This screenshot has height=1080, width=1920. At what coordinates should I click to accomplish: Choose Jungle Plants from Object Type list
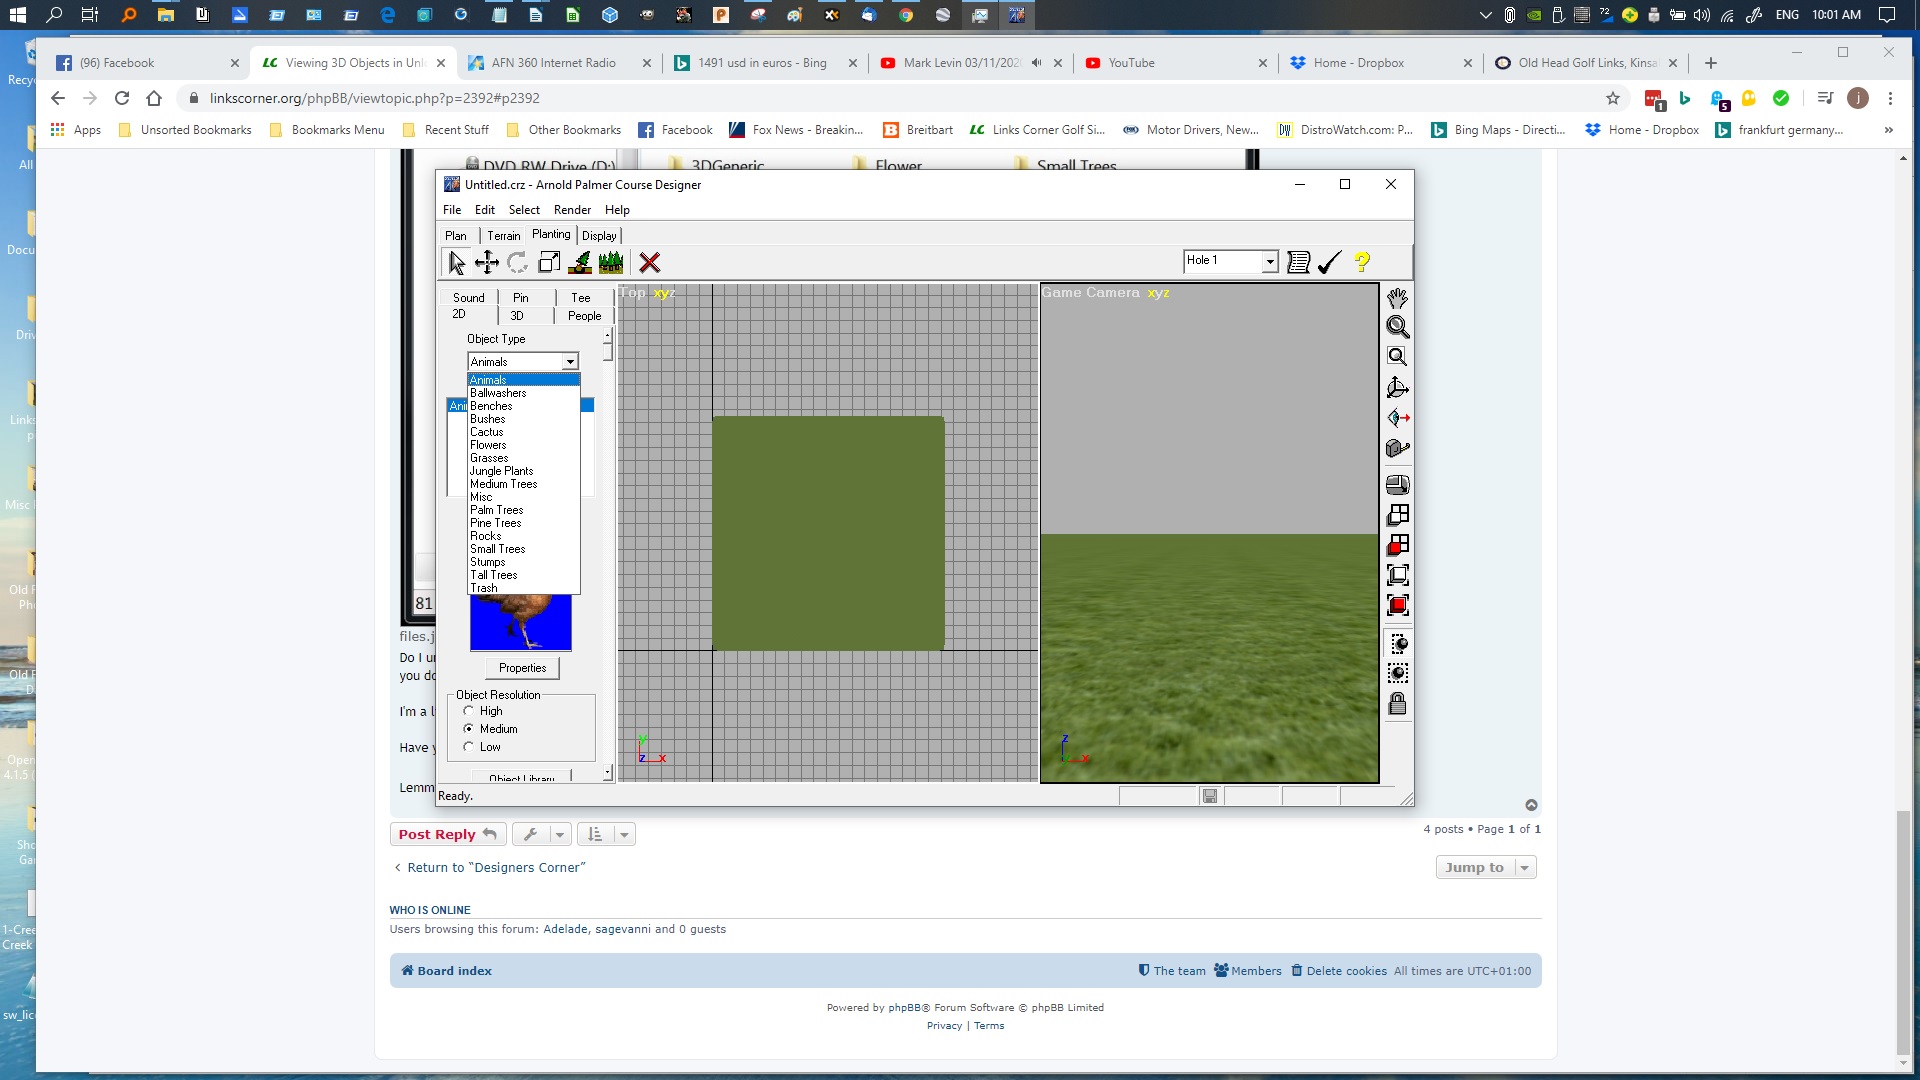[x=523, y=471]
